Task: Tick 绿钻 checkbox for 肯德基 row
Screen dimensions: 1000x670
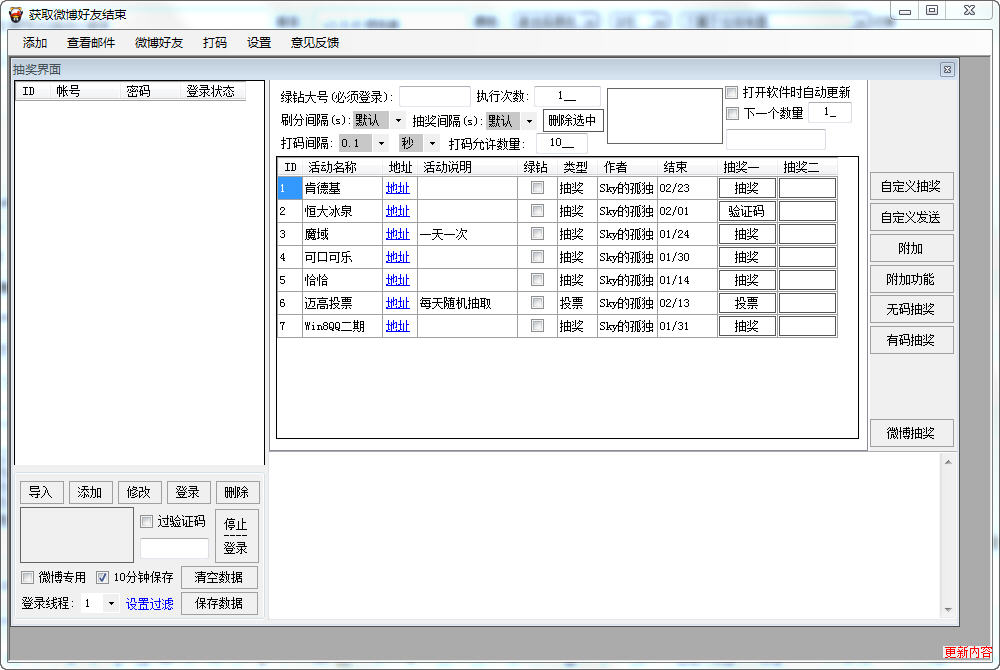Action: [538, 187]
